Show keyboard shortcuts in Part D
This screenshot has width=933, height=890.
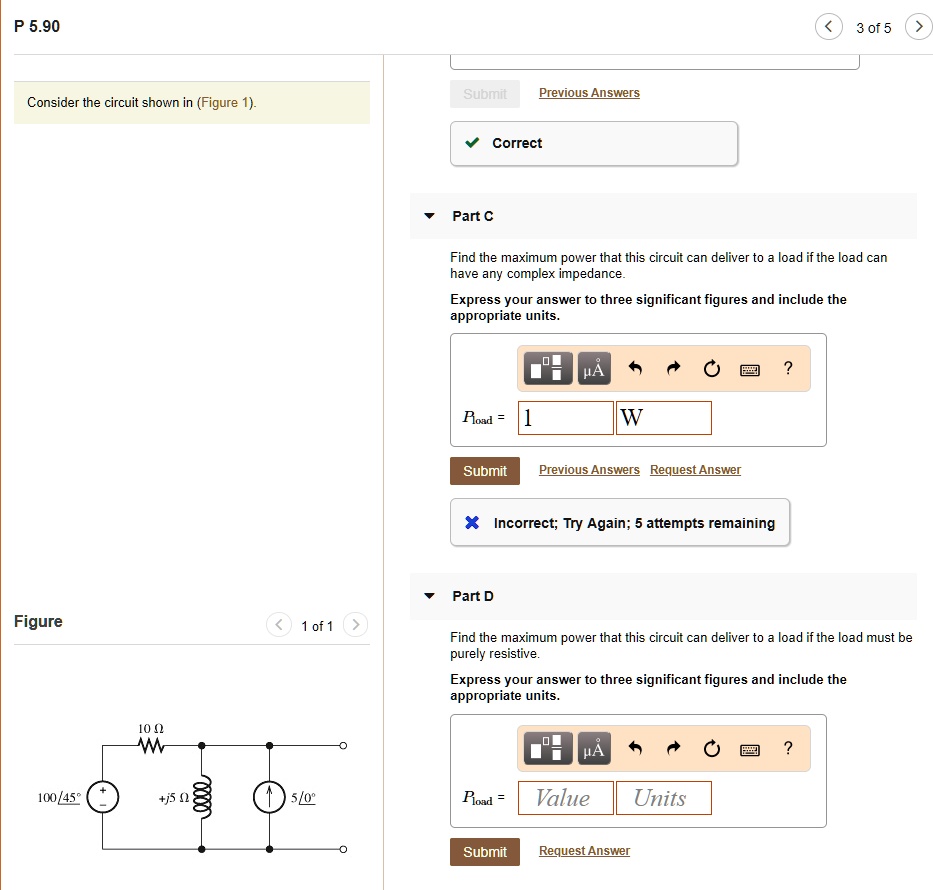(x=750, y=750)
